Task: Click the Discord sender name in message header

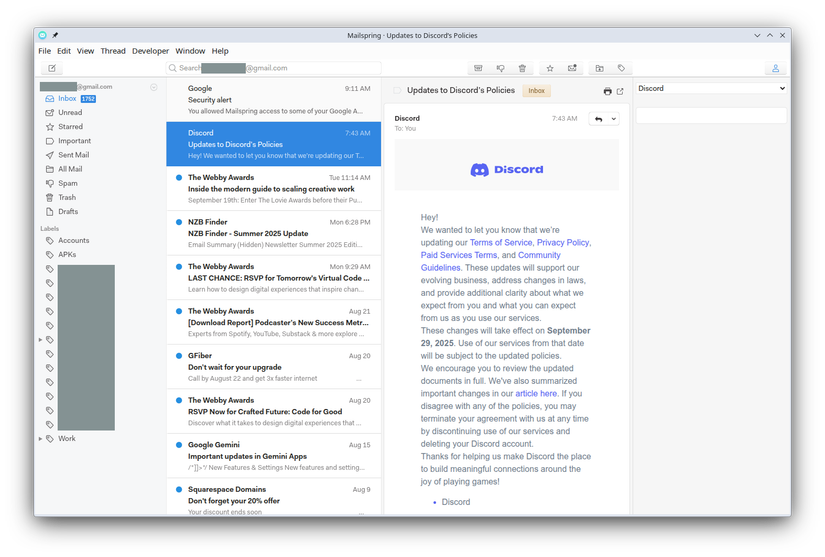Action: coord(407,118)
